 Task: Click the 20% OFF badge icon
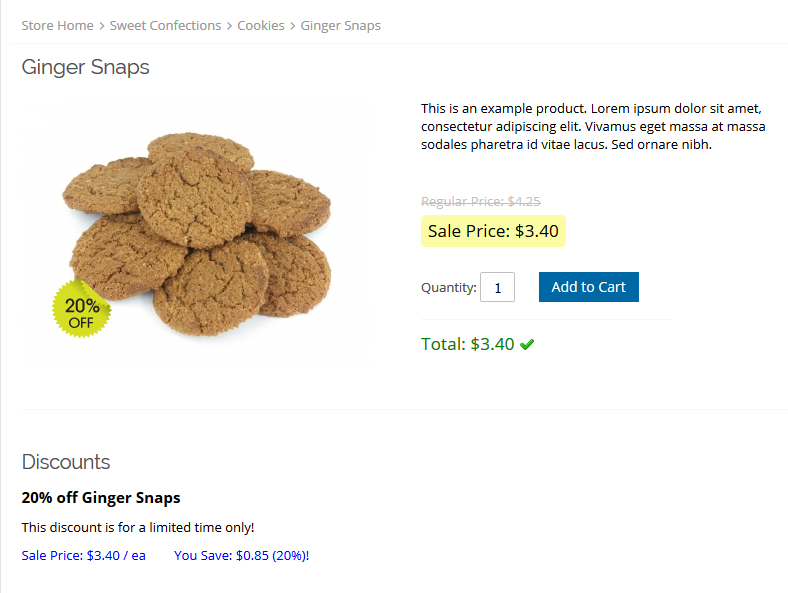(x=82, y=309)
